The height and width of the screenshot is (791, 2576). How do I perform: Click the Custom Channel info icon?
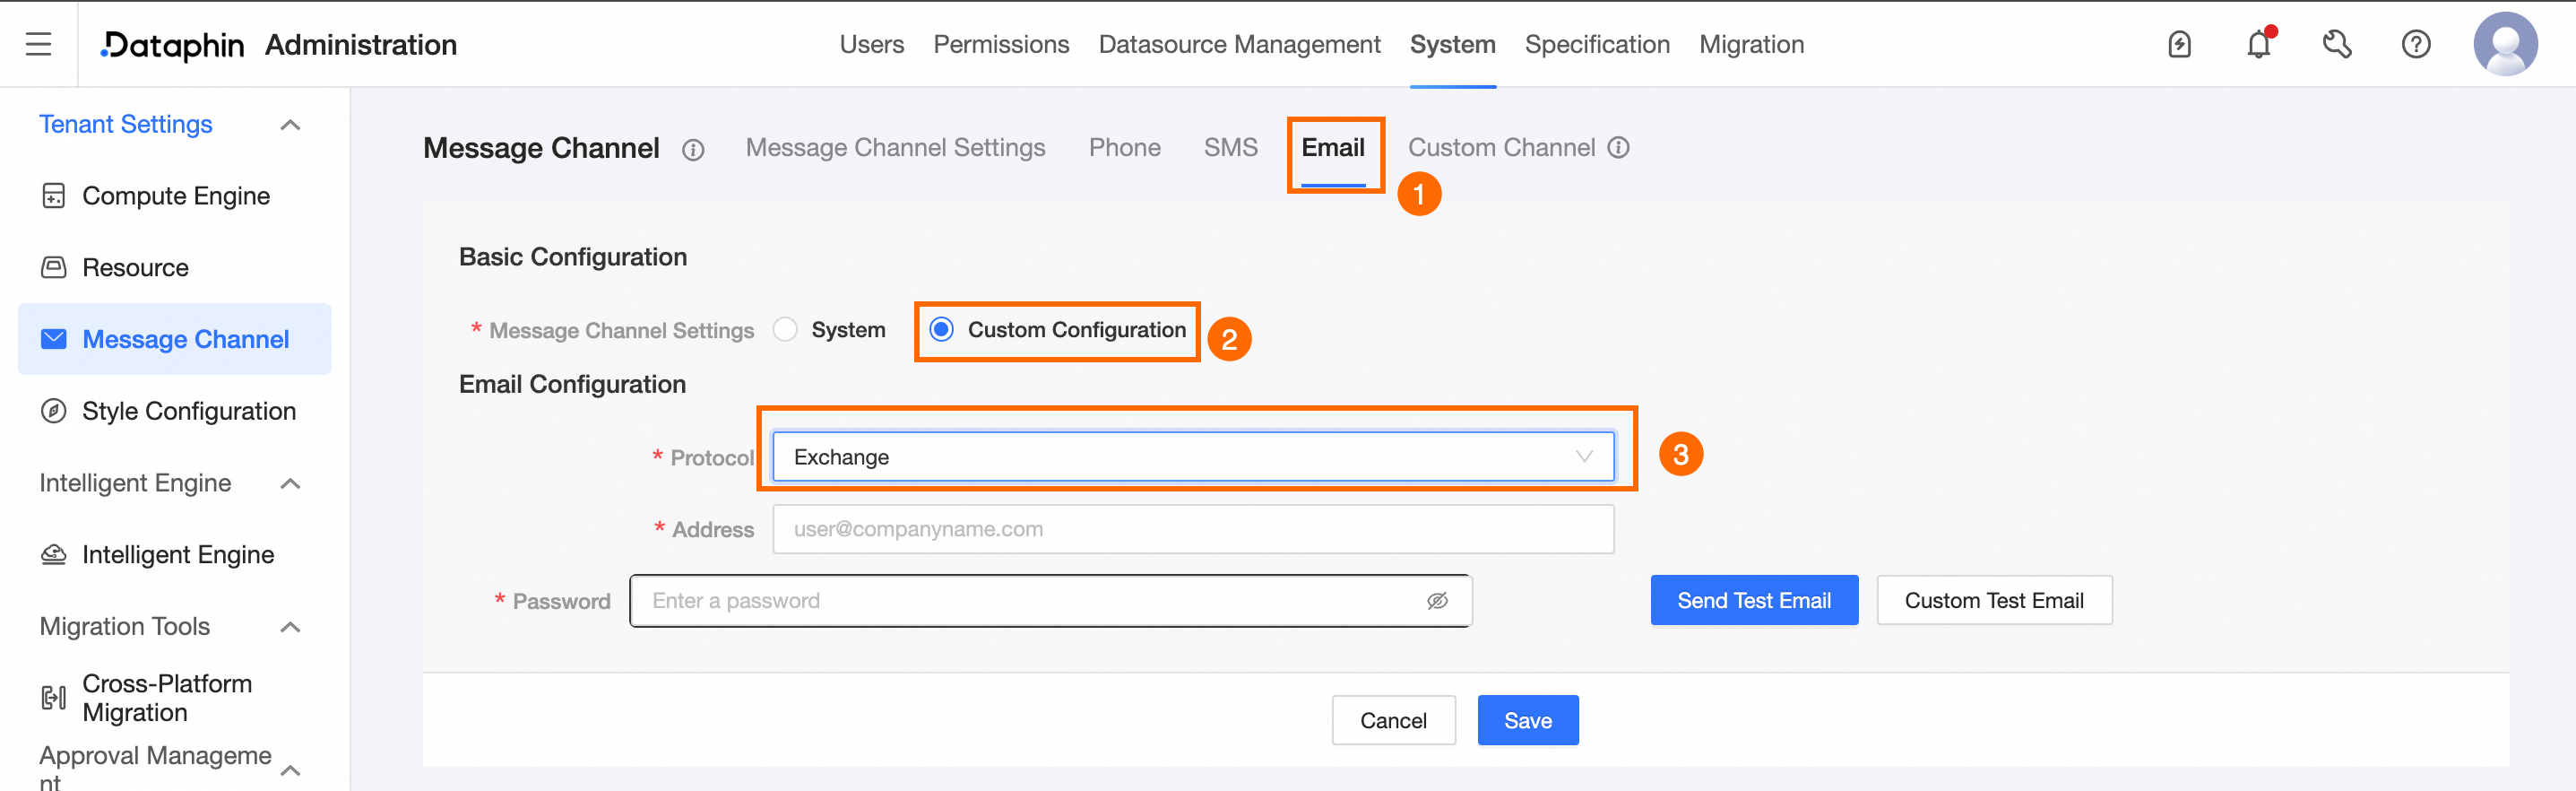(1619, 148)
